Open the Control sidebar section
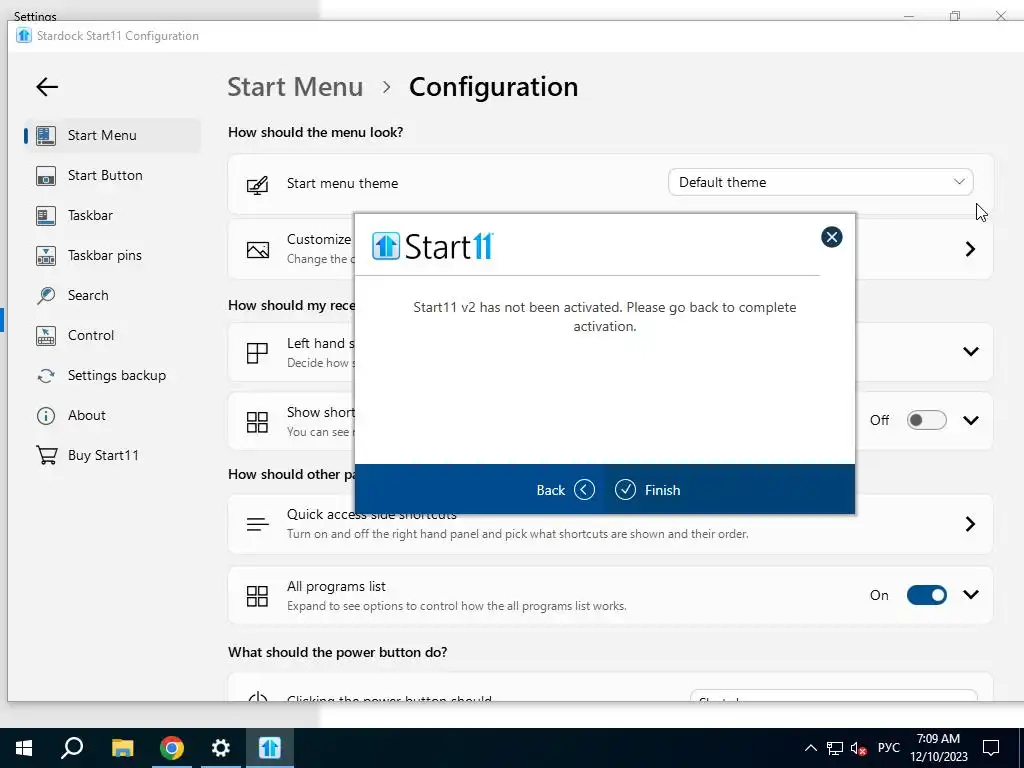The height and width of the screenshot is (768, 1024). (112, 335)
